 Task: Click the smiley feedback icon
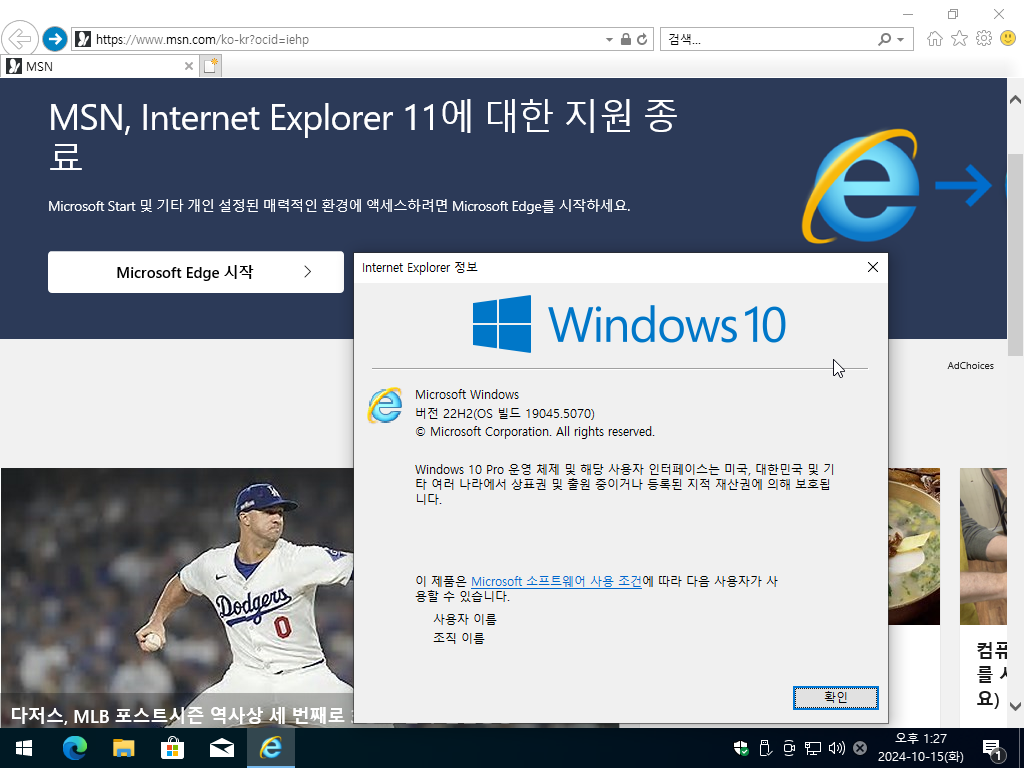1008,39
